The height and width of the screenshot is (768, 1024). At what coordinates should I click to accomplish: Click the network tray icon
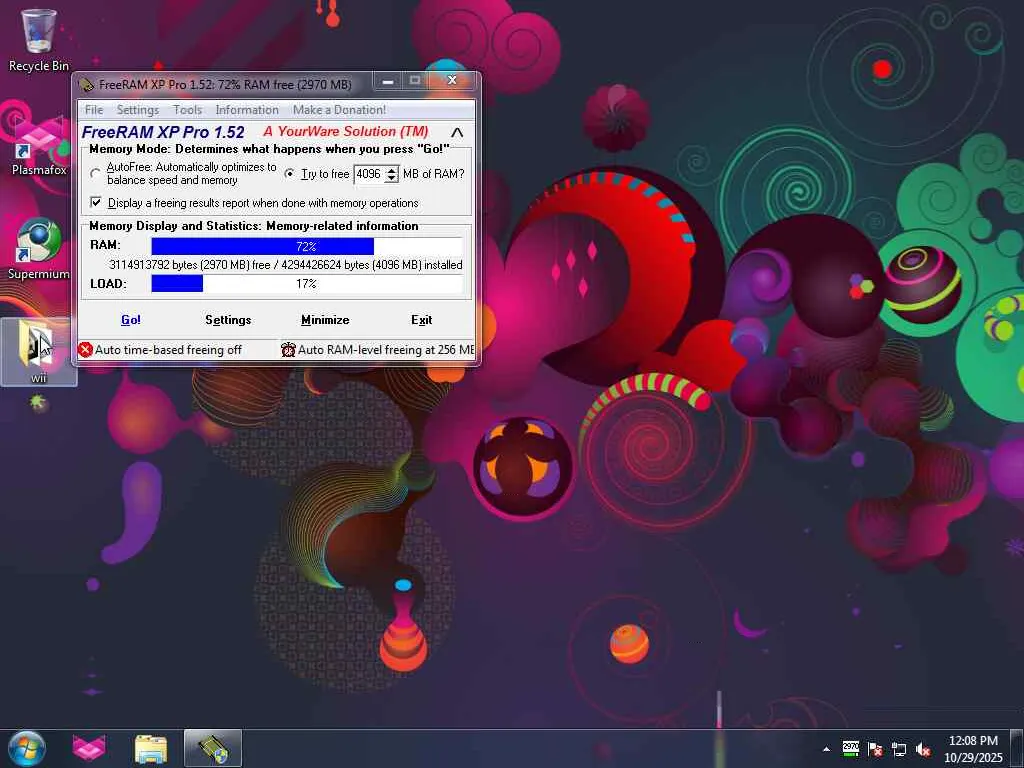899,749
